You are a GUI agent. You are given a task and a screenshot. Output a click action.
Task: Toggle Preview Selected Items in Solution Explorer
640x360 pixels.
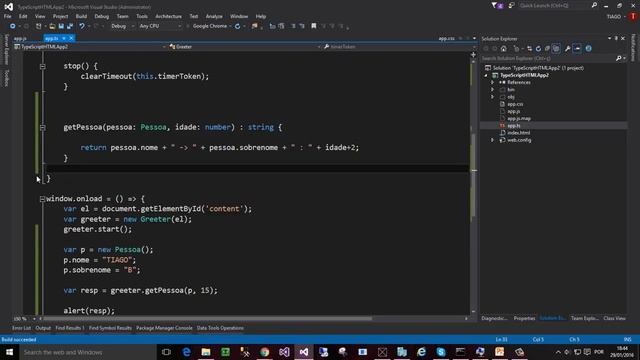click(577, 49)
